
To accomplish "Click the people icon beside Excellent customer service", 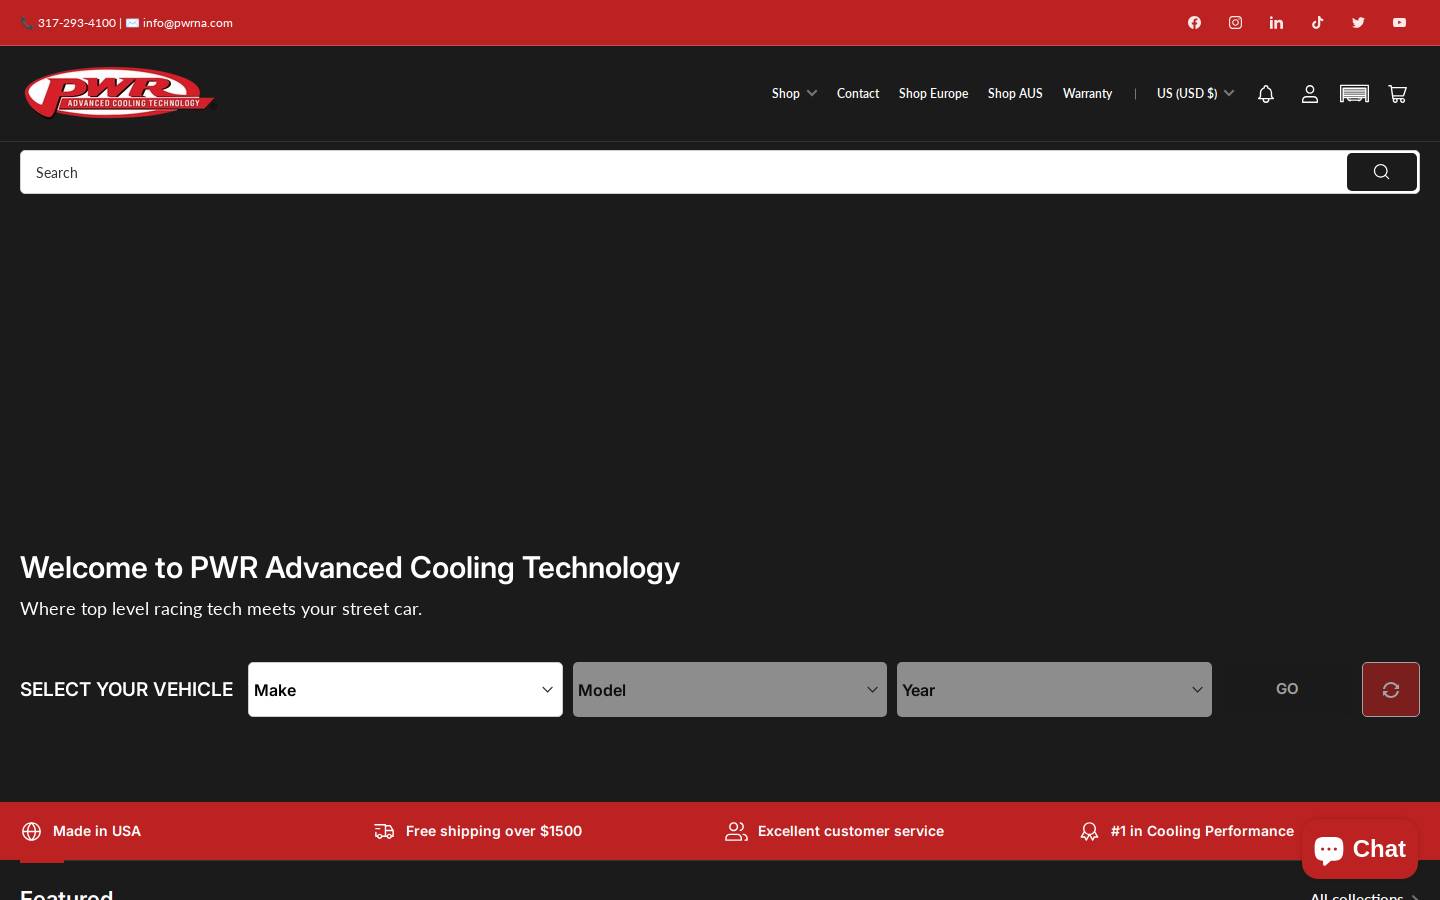I will 736,831.
